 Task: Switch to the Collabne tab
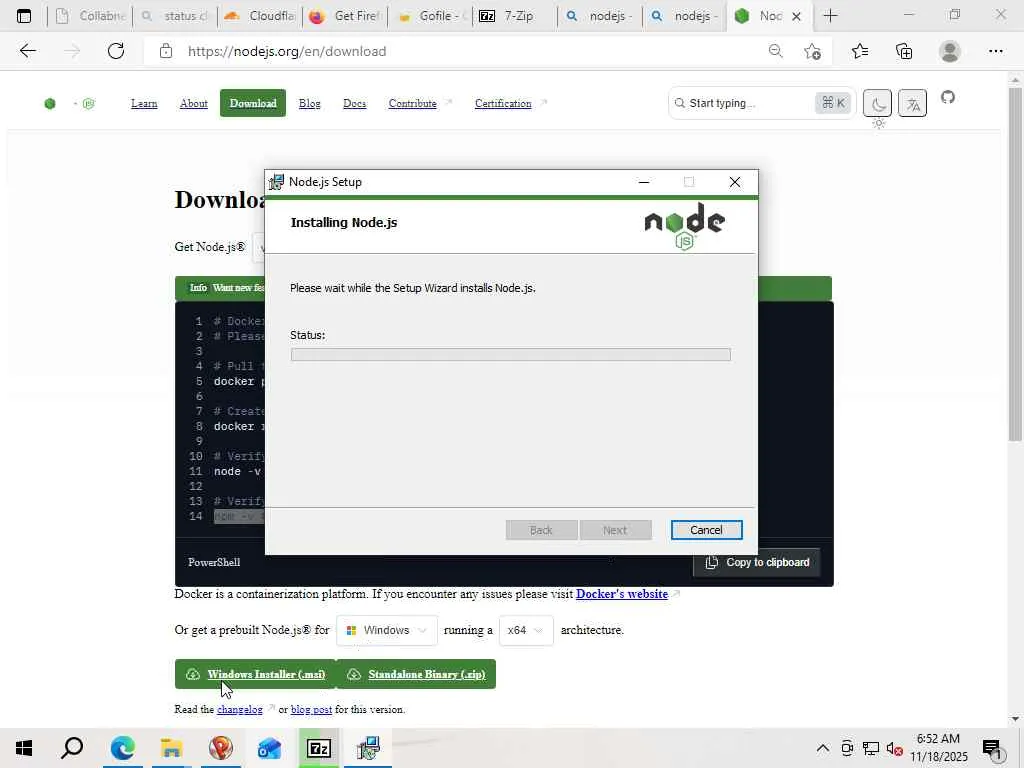90,16
